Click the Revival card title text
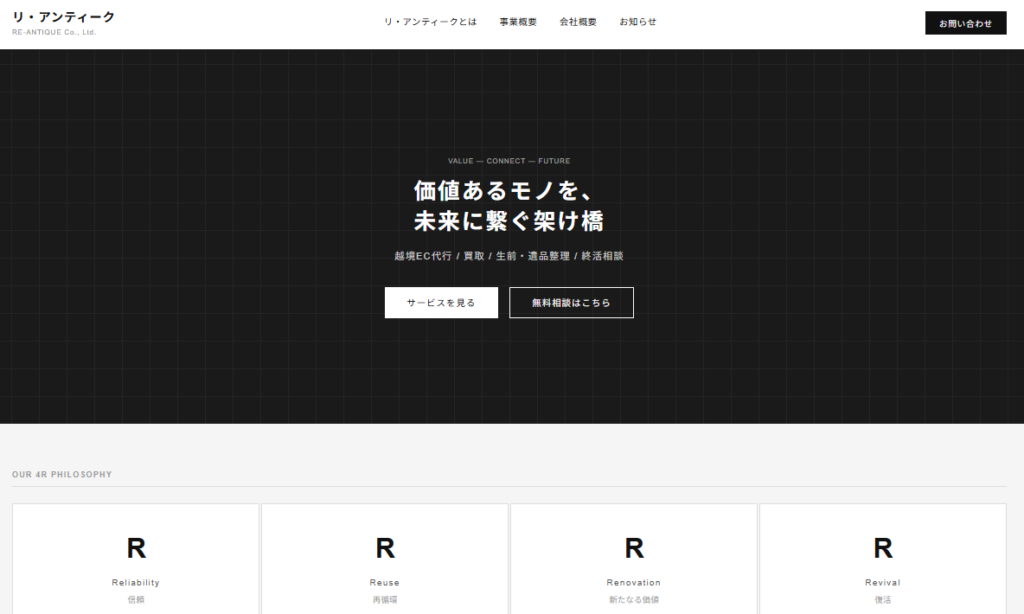This screenshot has height=614, width=1024. [883, 582]
